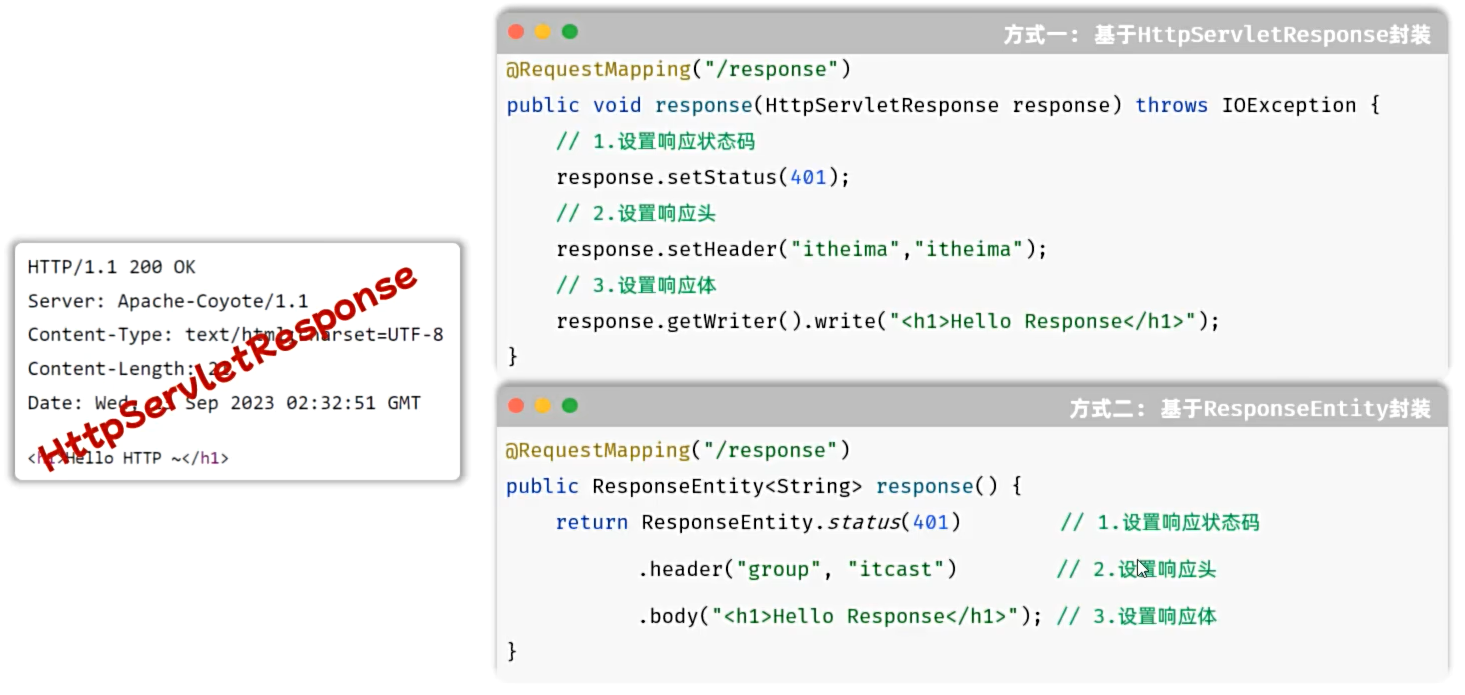Click the yellow dot in the HttpServletResponse code window
Viewport: 1465px width, 695px height.
tap(543, 32)
